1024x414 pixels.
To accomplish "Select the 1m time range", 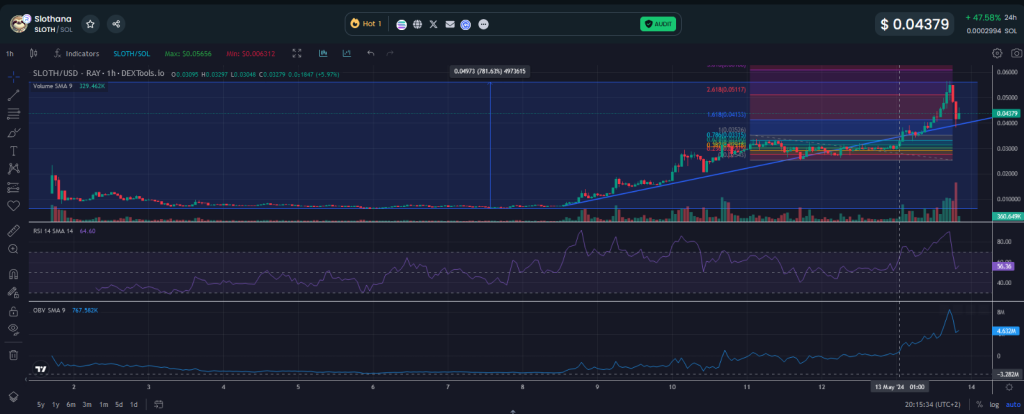I will pyautogui.click(x=103, y=404).
